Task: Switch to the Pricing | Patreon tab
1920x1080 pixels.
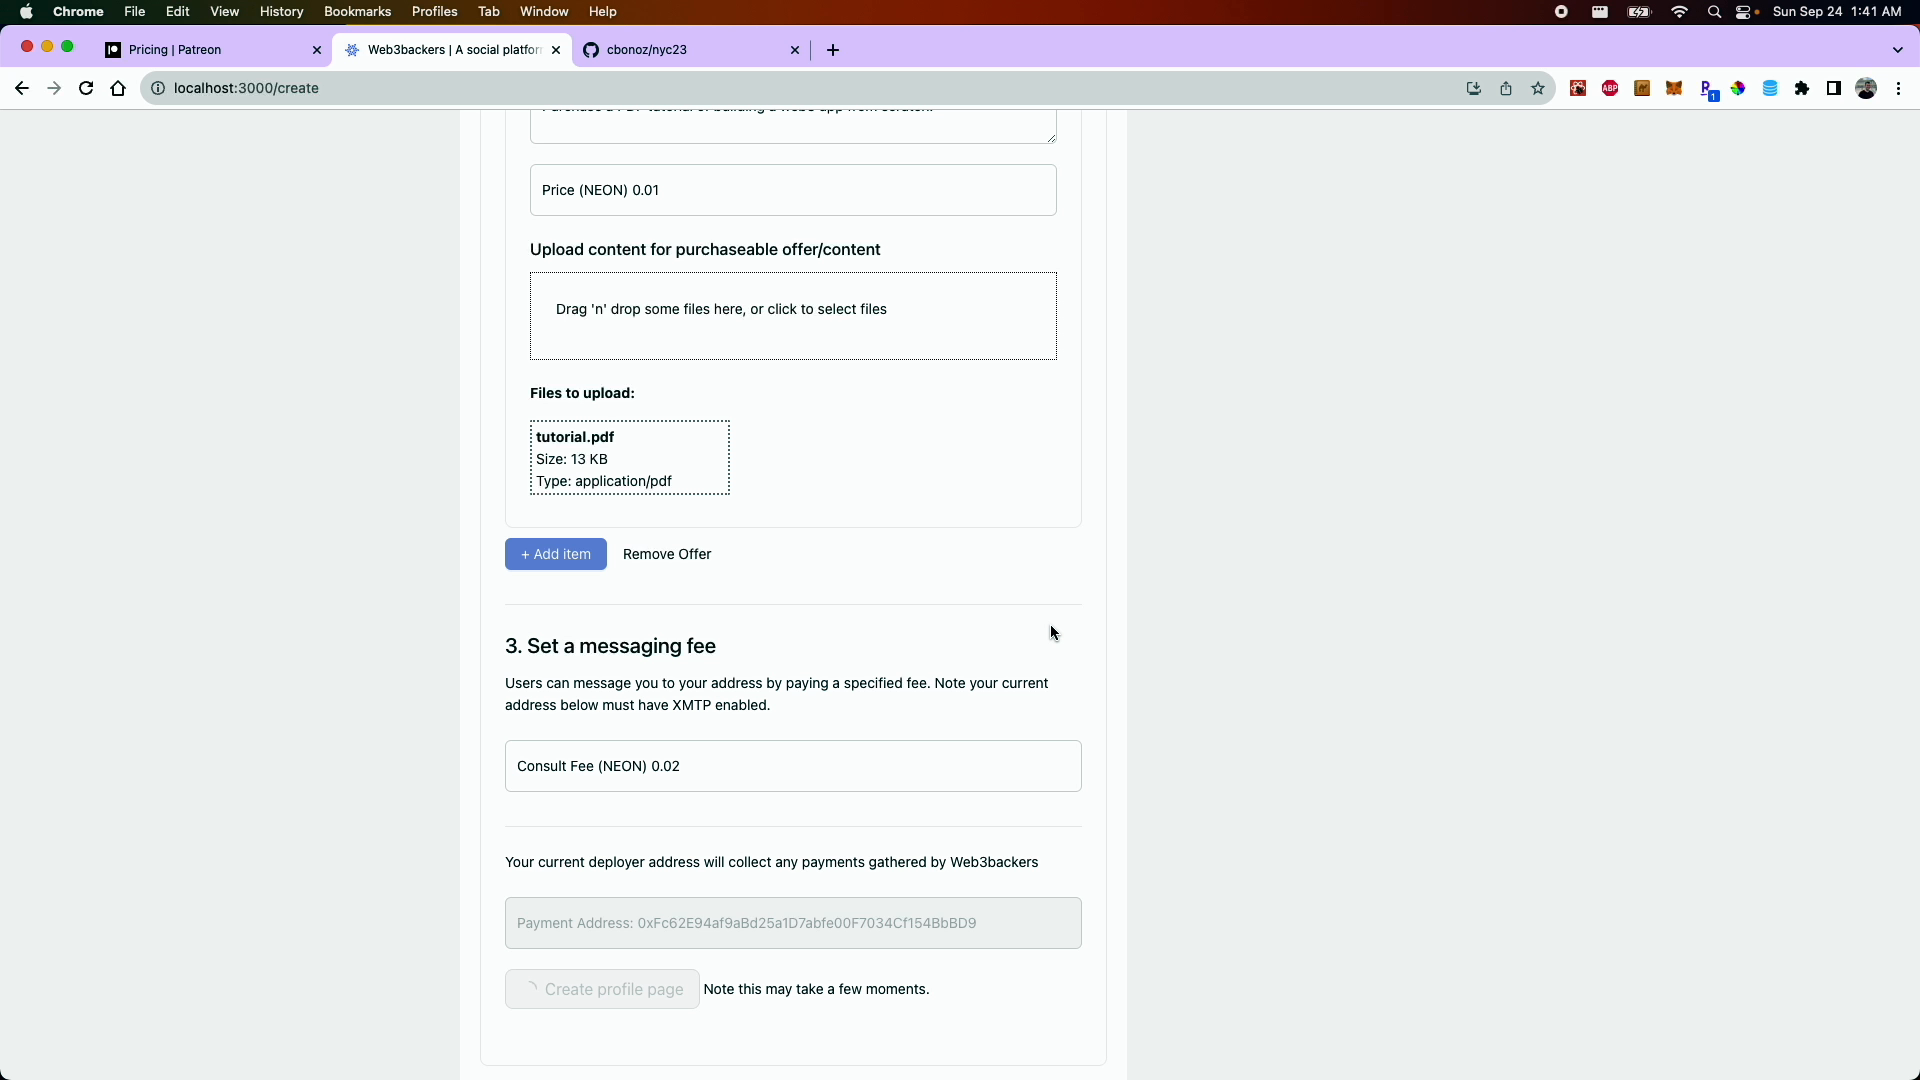Action: tap(212, 50)
